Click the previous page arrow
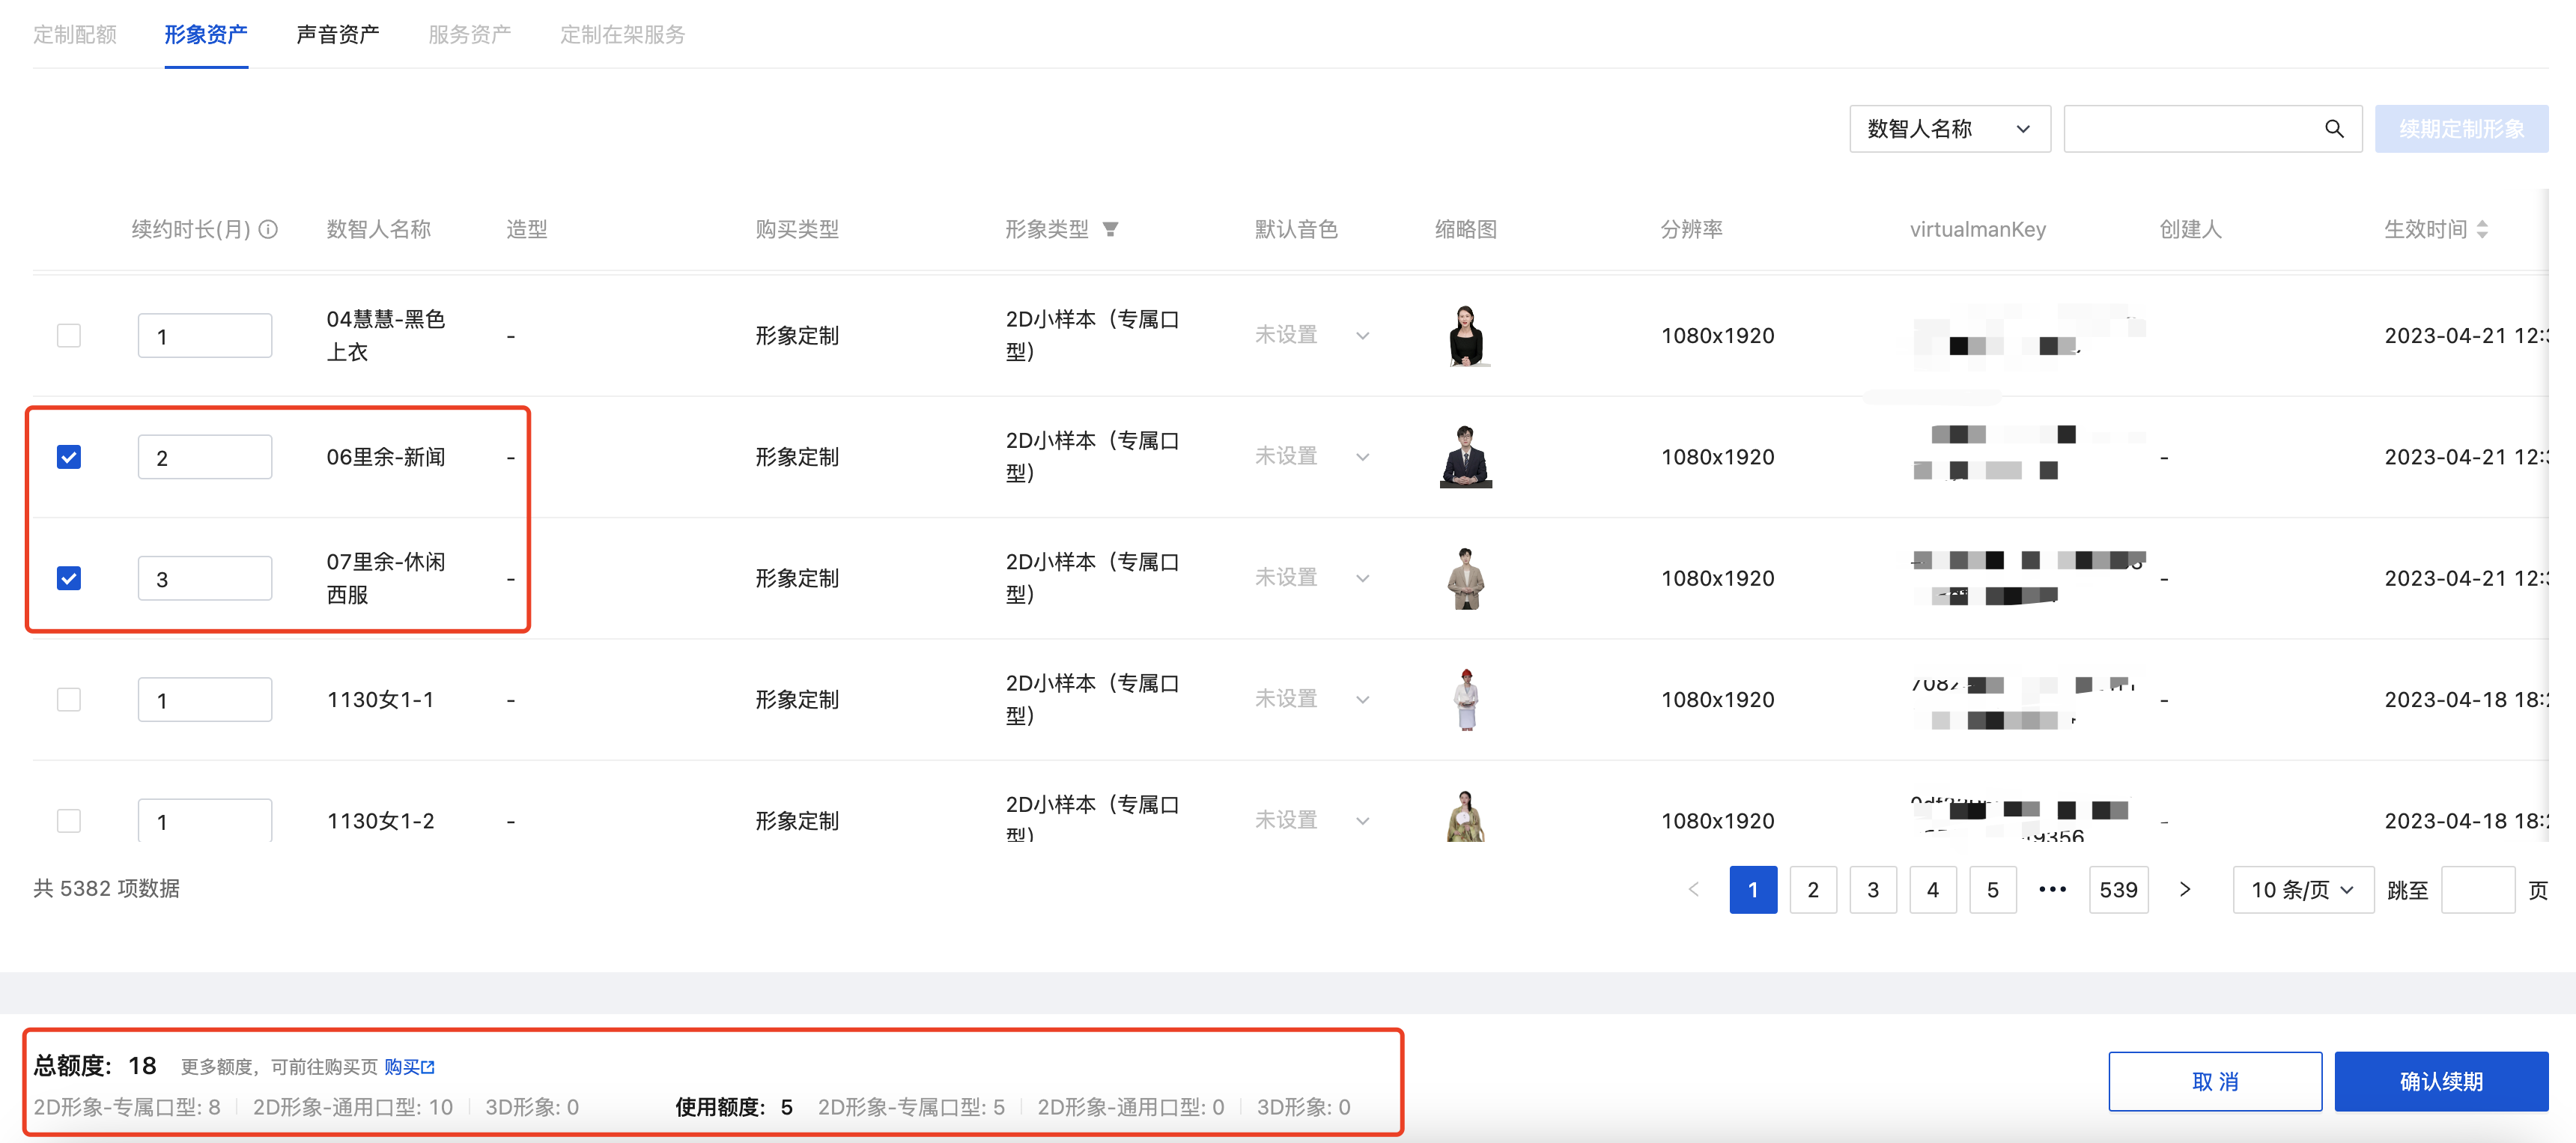Screen dimensions: 2576x1143 (1693, 889)
